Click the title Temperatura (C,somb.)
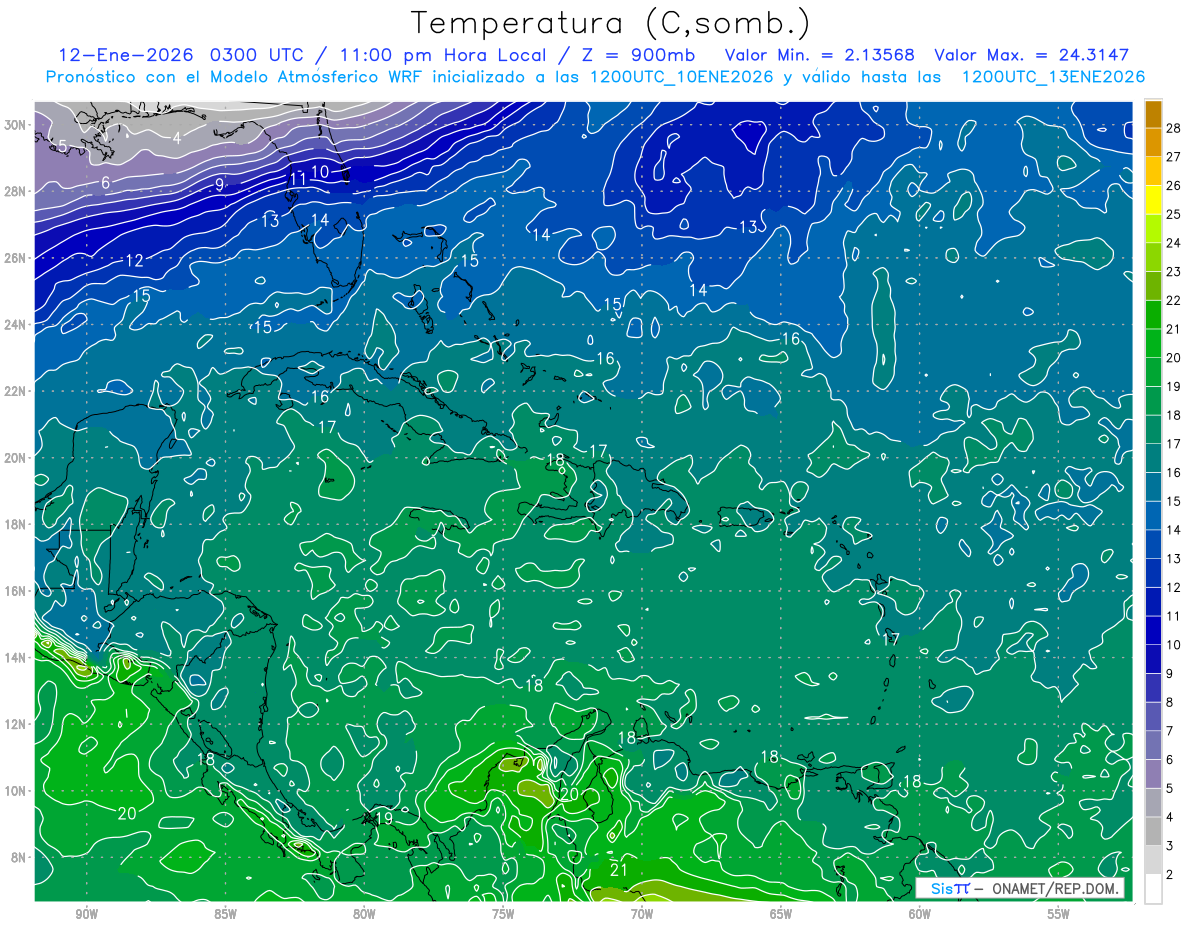This screenshot has height=927, width=1200. pos(609,22)
